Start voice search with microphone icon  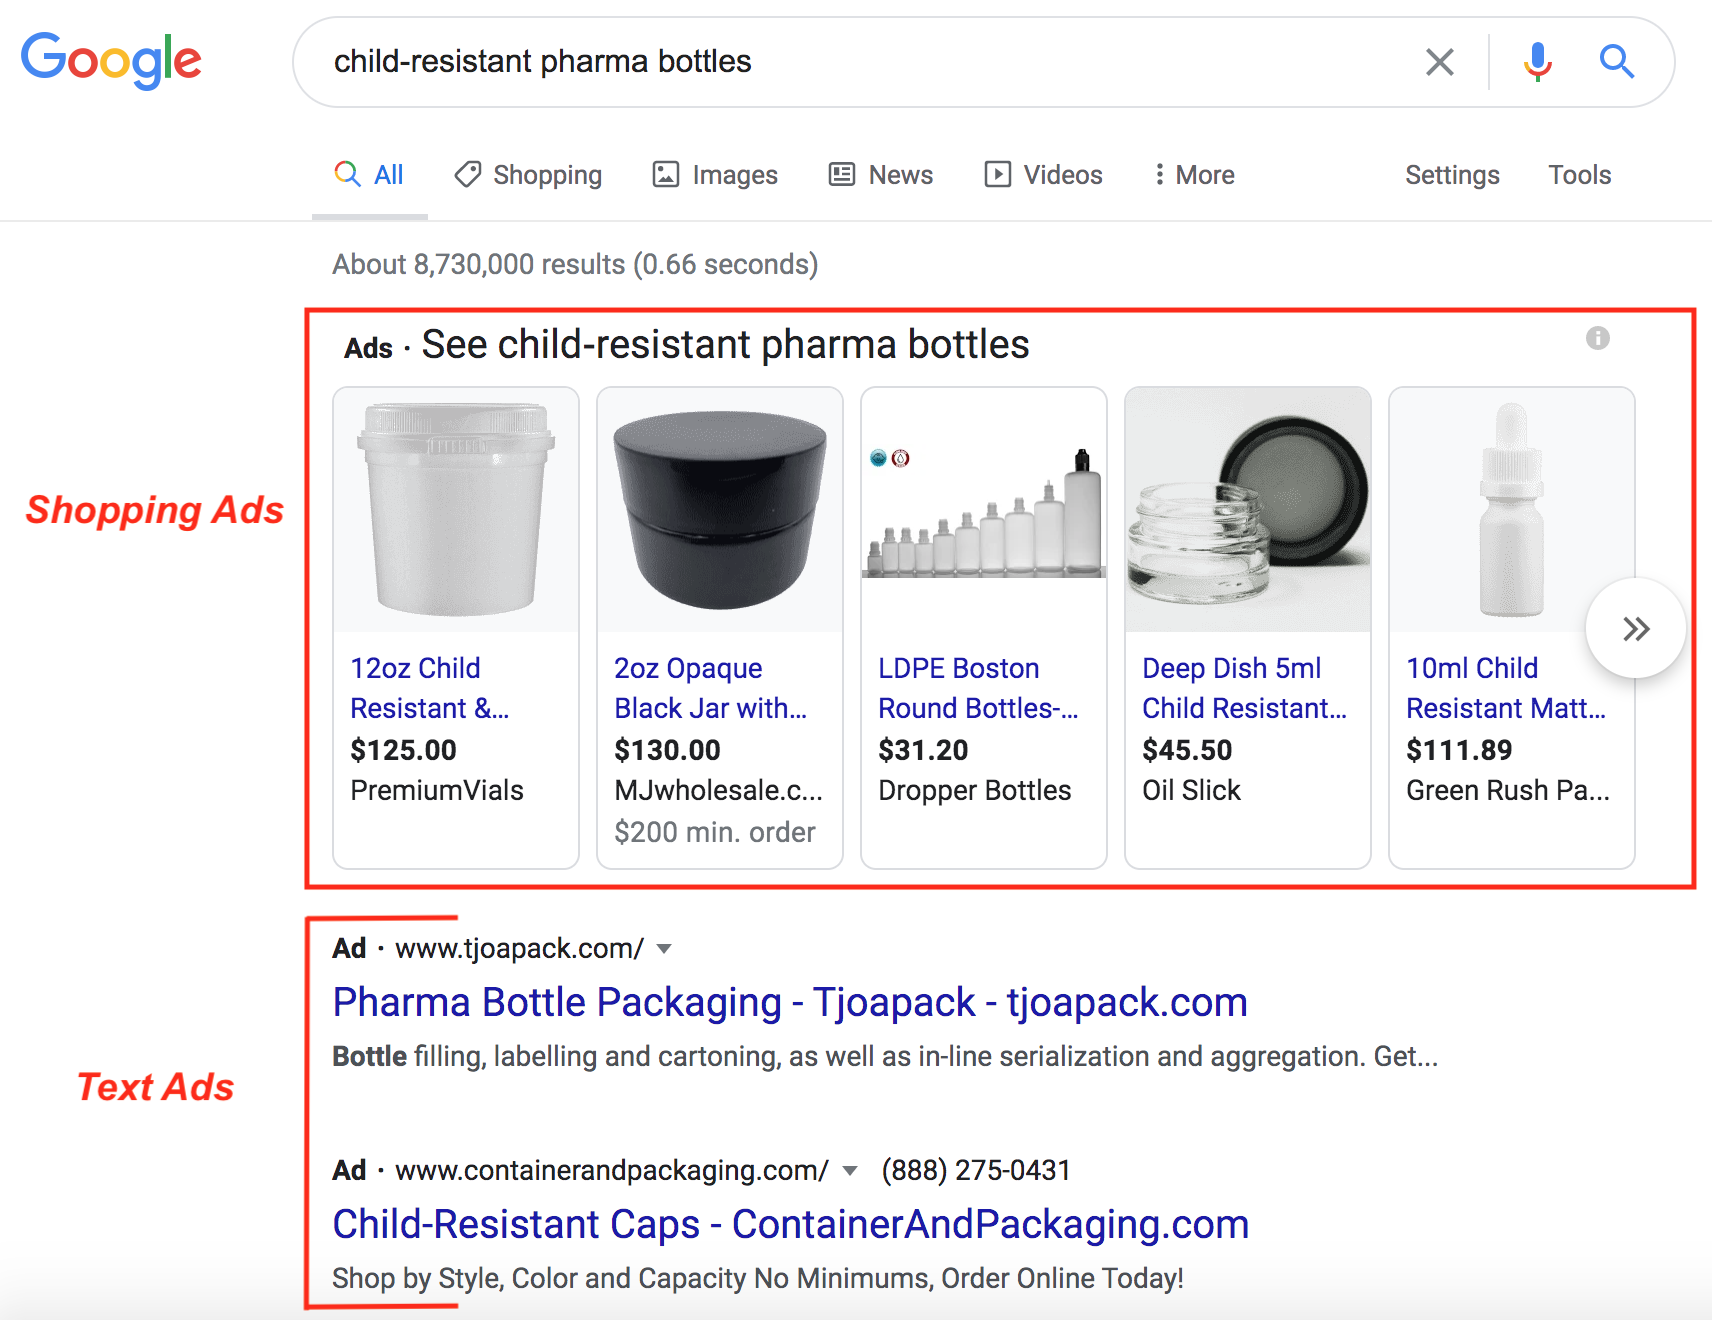click(x=1537, y=62)
